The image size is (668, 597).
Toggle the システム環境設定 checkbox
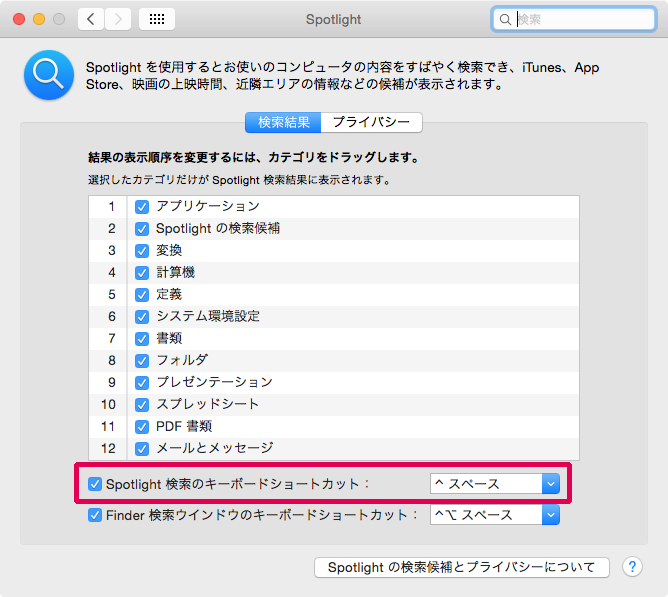(142, 317)
